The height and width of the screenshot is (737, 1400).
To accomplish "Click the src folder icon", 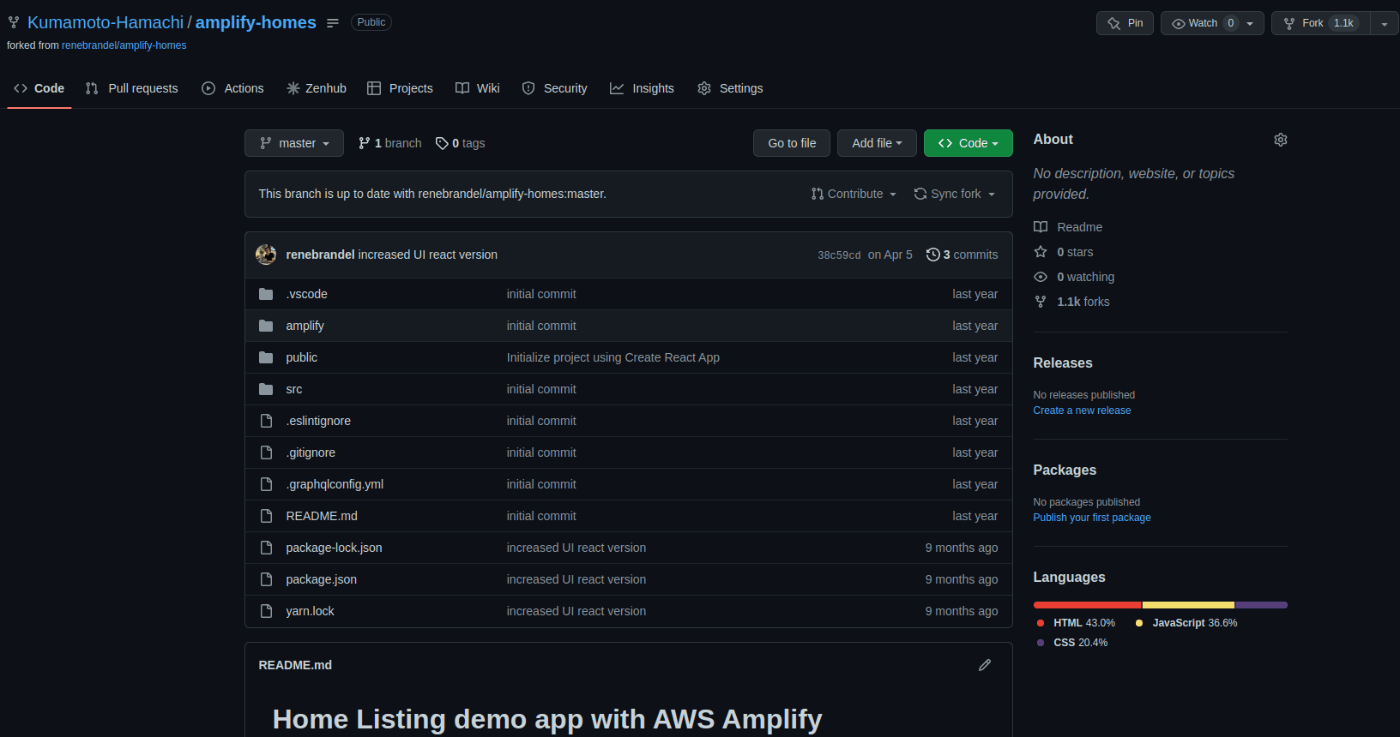I will click(x=266, y=389).
